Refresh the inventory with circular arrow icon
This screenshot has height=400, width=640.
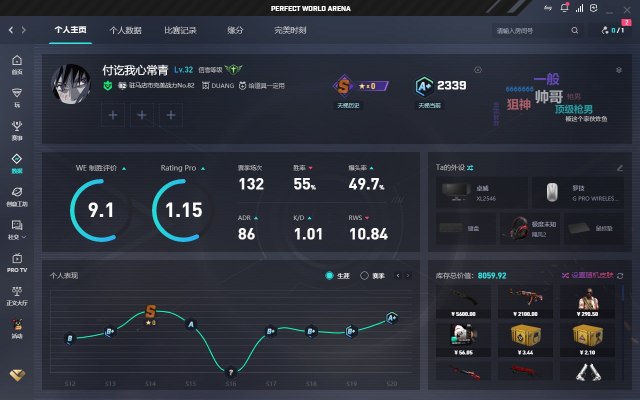pyautogui.click(x=620, y=276)
